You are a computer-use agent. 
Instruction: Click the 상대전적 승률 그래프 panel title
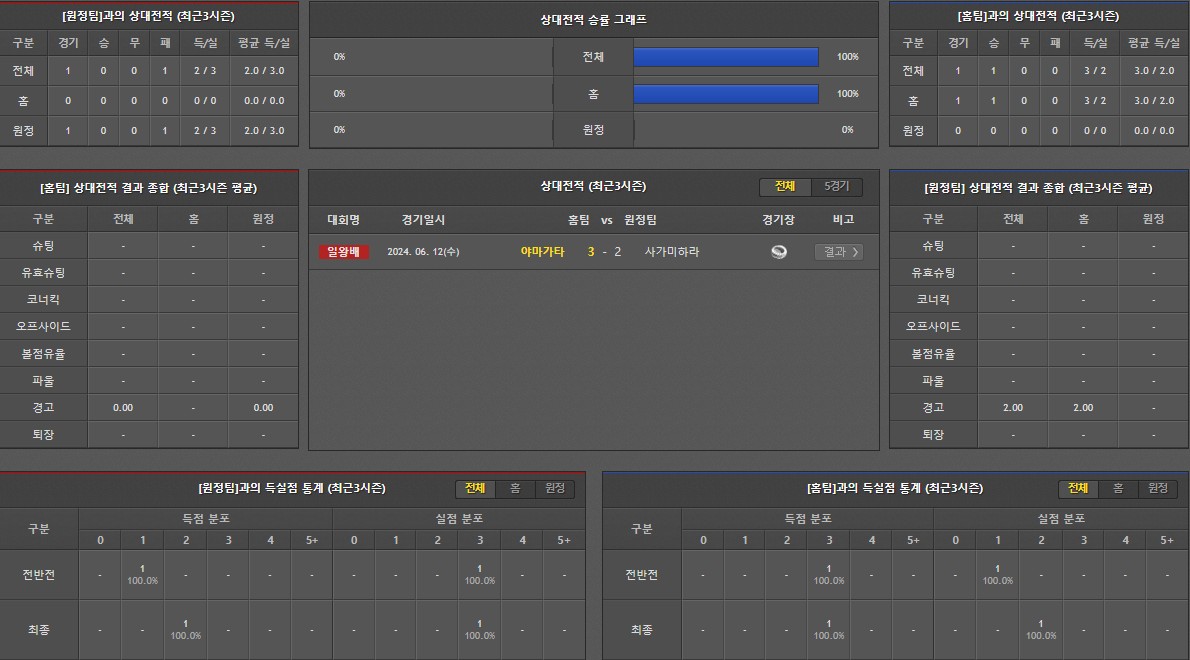point(593,19)
